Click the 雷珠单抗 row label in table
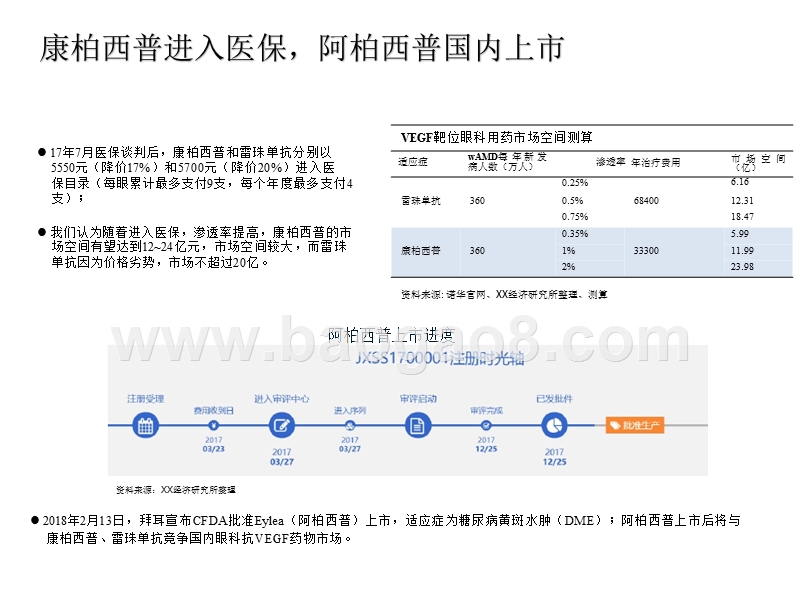800x600 pixels. 421,201
